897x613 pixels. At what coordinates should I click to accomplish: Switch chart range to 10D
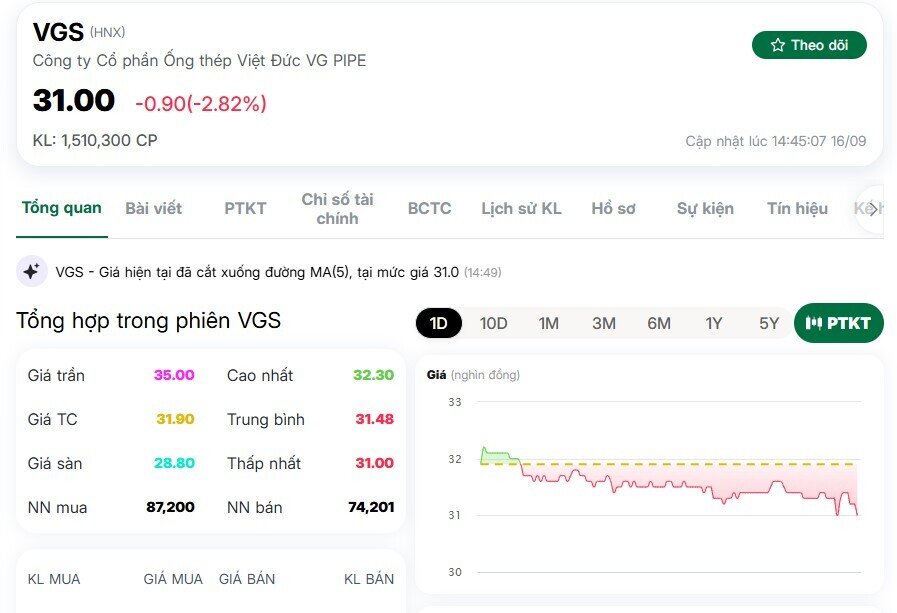[493, 323]
